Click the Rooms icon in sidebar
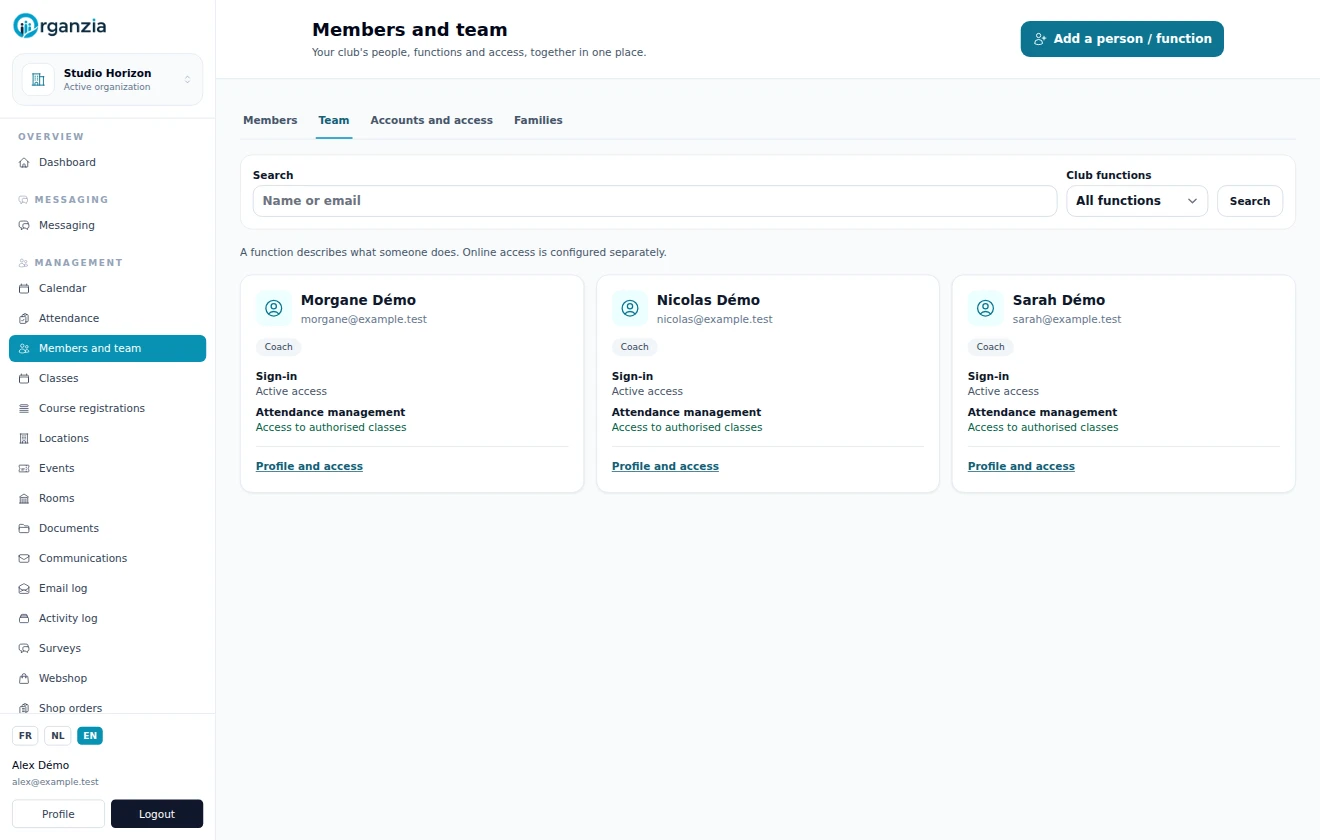This screenshot has height=840, width=1320. tap(24, 498)
